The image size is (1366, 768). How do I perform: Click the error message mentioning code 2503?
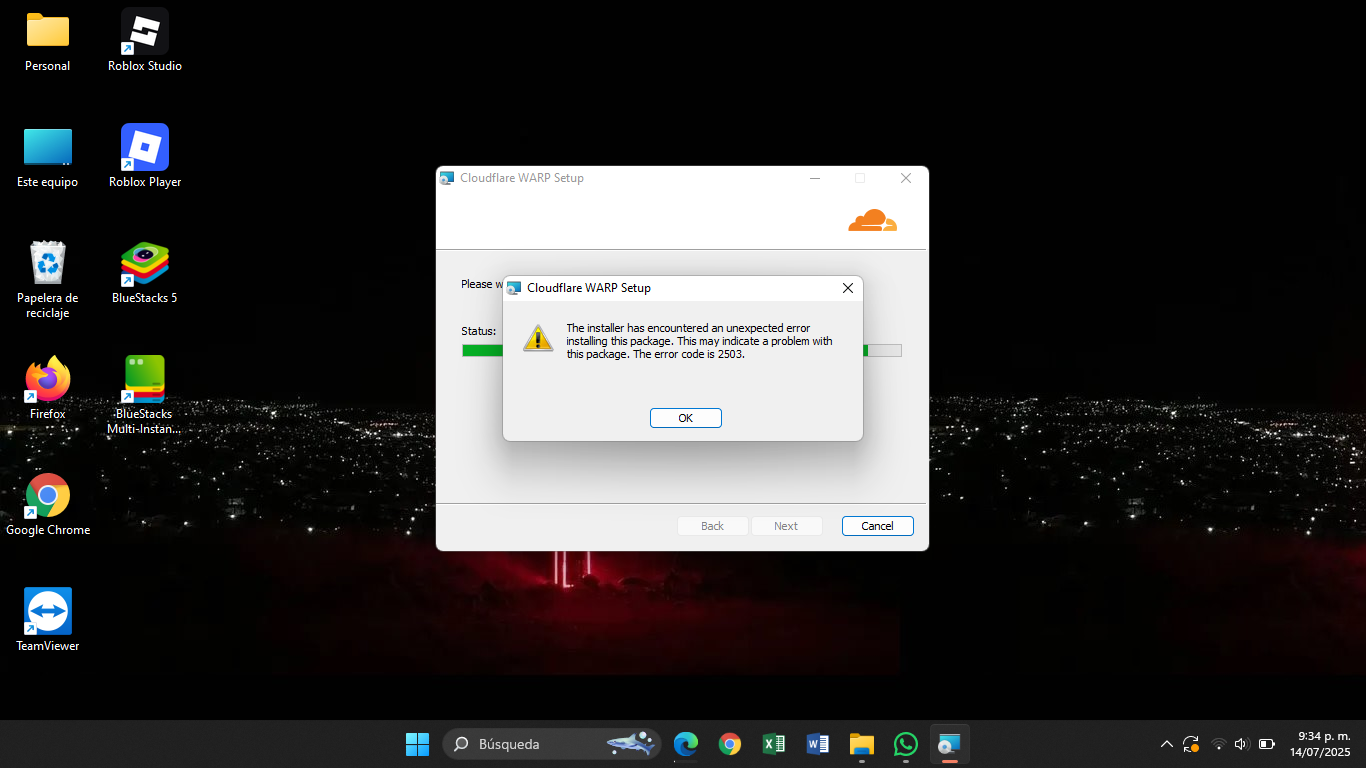point(699,341)
